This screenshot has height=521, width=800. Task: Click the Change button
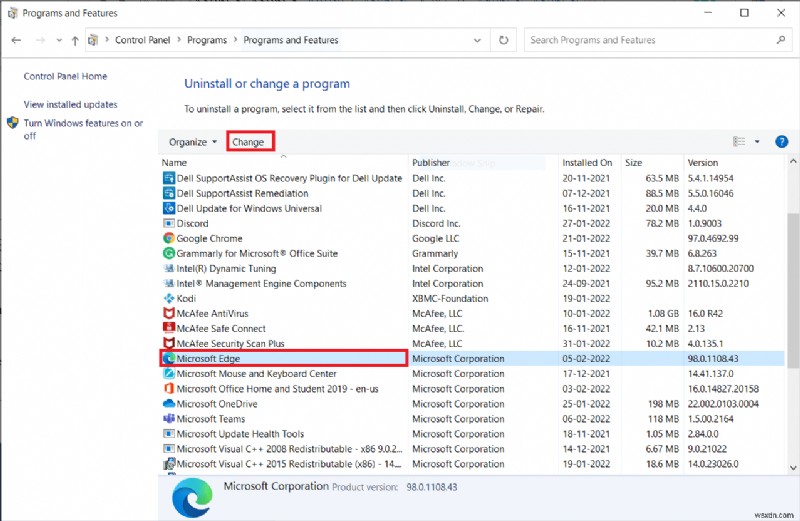point(248,142)
